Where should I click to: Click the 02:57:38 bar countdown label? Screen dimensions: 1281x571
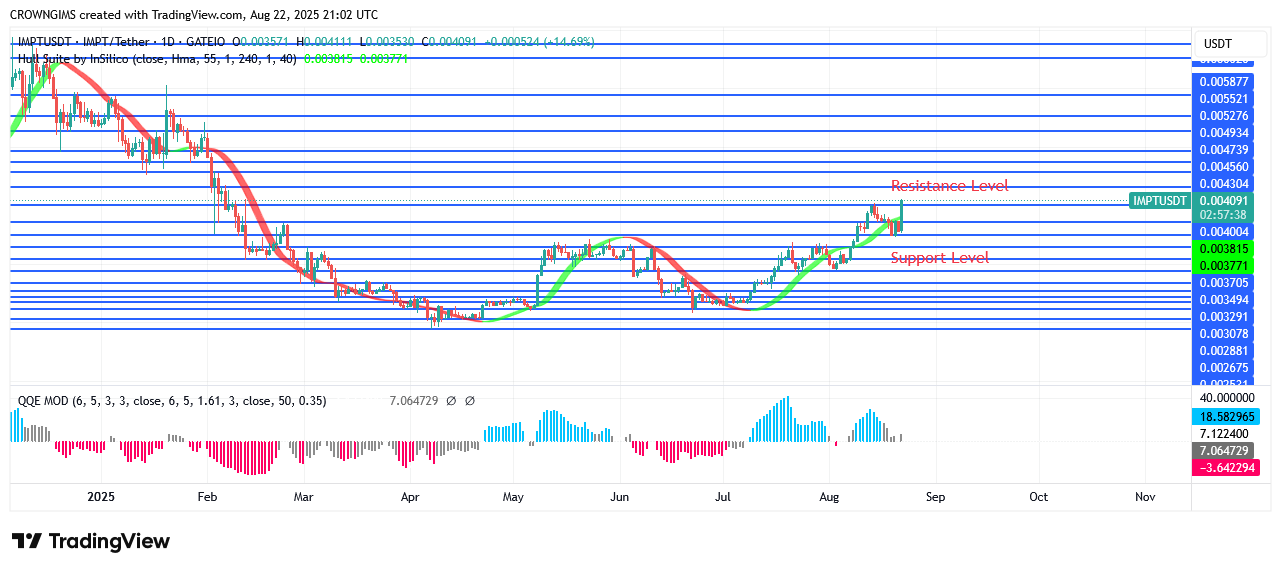coord(1224,214)
